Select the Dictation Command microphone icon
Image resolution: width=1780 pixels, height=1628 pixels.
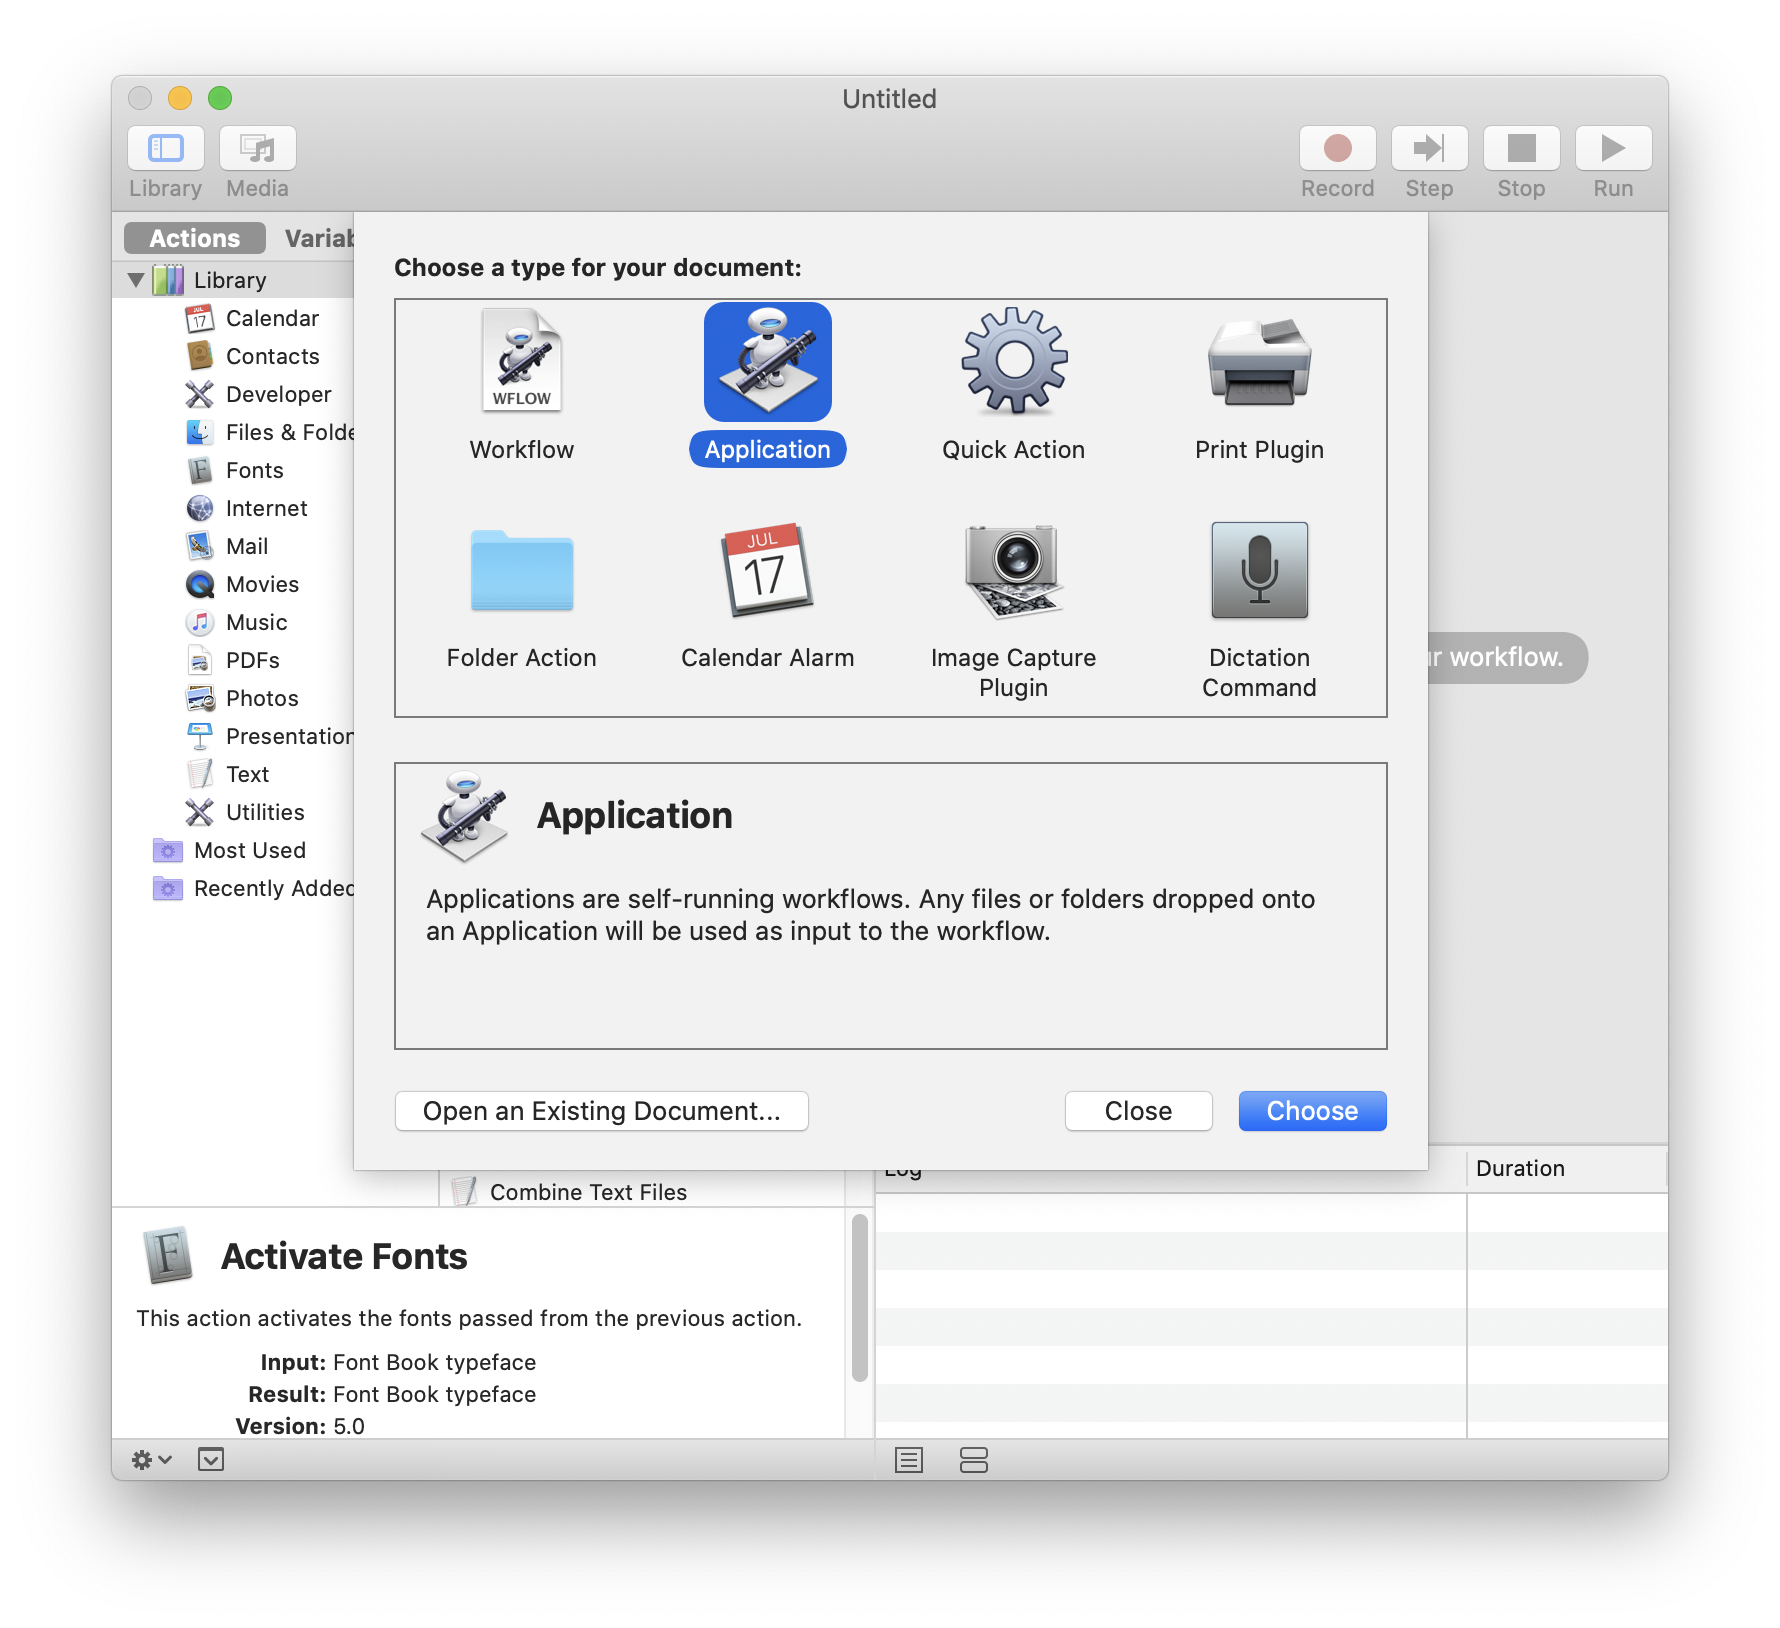tap(1259, 571)
